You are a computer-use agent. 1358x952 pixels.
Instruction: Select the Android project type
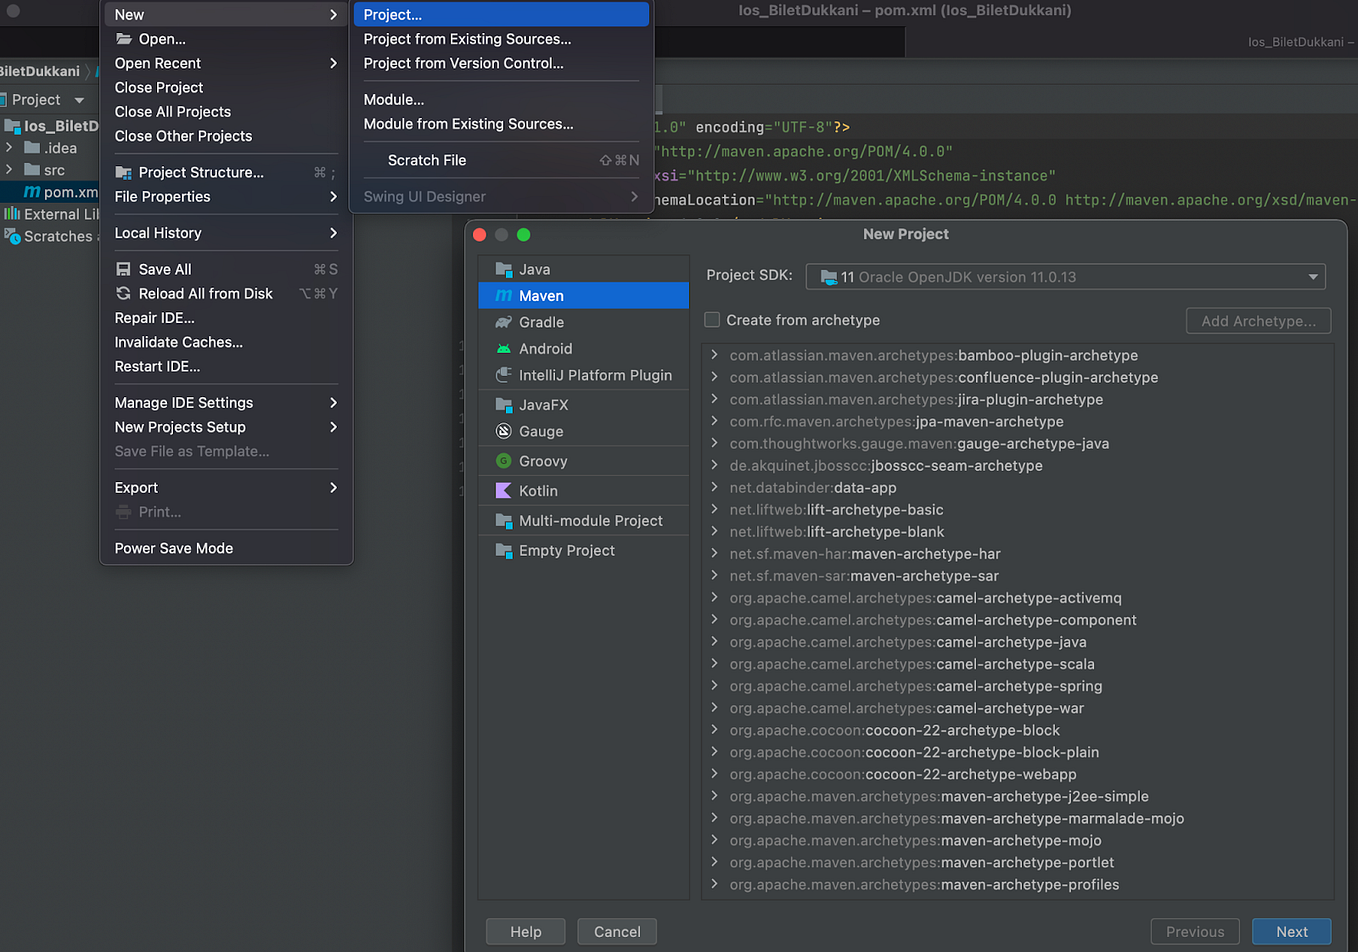click(545, 349)
